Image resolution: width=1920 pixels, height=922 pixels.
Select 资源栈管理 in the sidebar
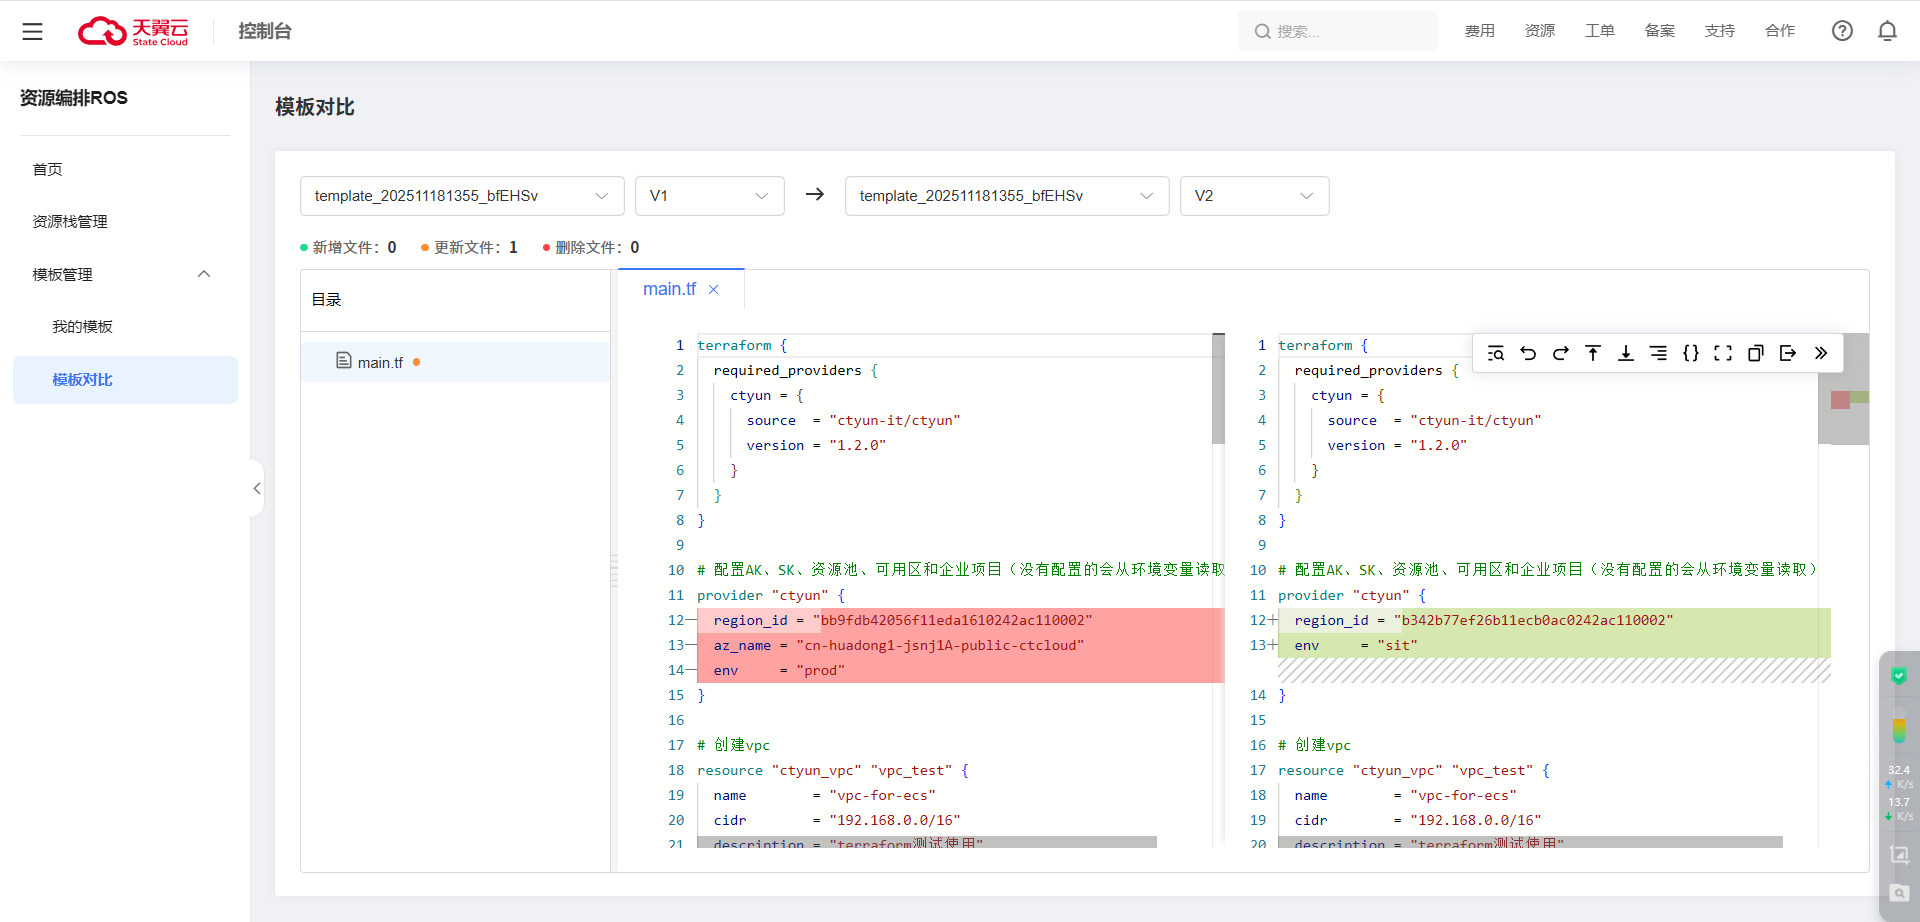(x=70, y=222)
